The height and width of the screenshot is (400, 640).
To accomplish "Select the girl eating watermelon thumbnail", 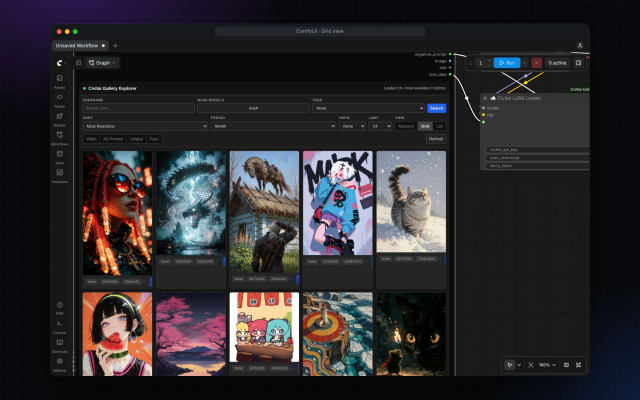I will pyautogui.click(x=118, y=334).
